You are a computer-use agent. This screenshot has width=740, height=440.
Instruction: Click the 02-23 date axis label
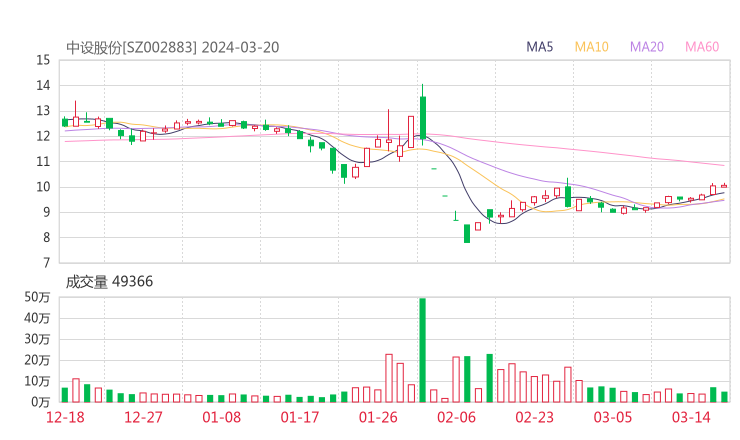coord(534,417)
